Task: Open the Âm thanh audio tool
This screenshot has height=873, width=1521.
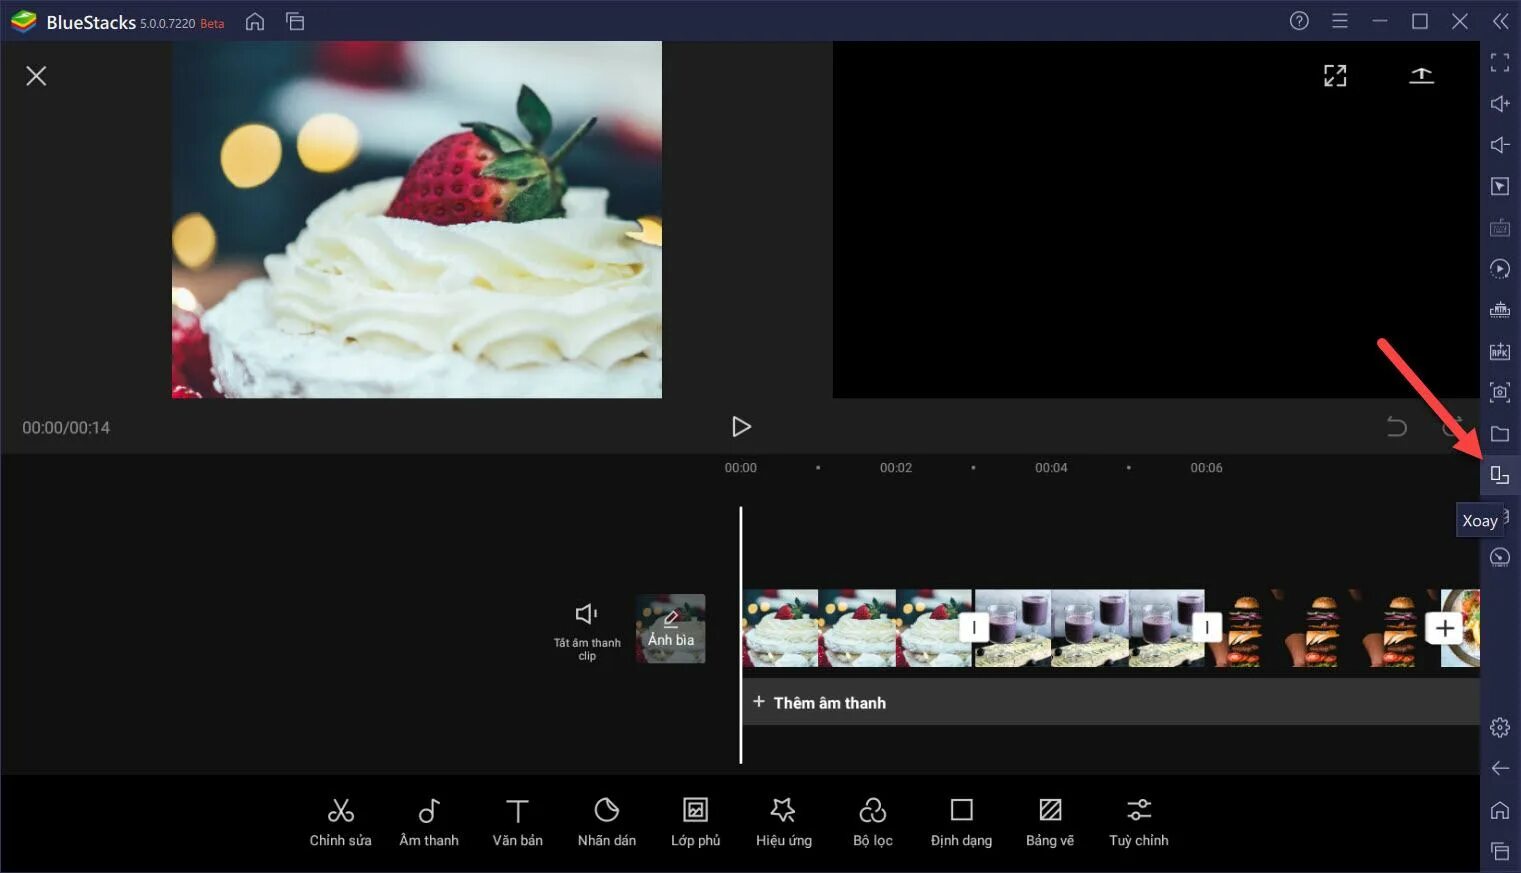Action: [429, 822]
